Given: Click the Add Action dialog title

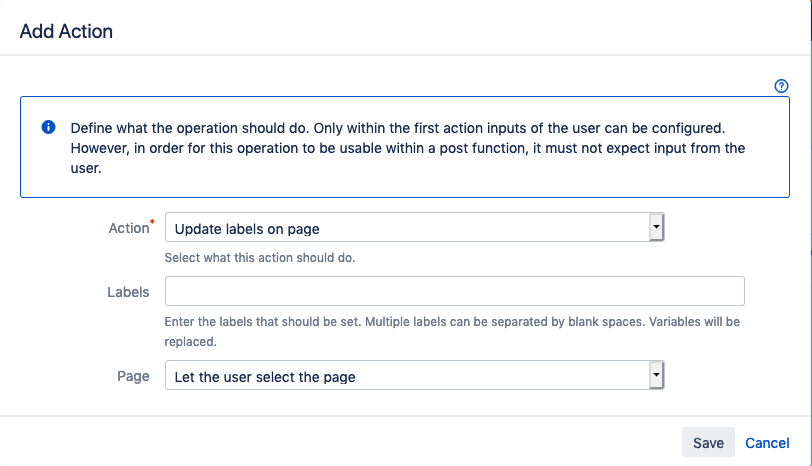Looking at the screenshot, I should click(66, 31).
